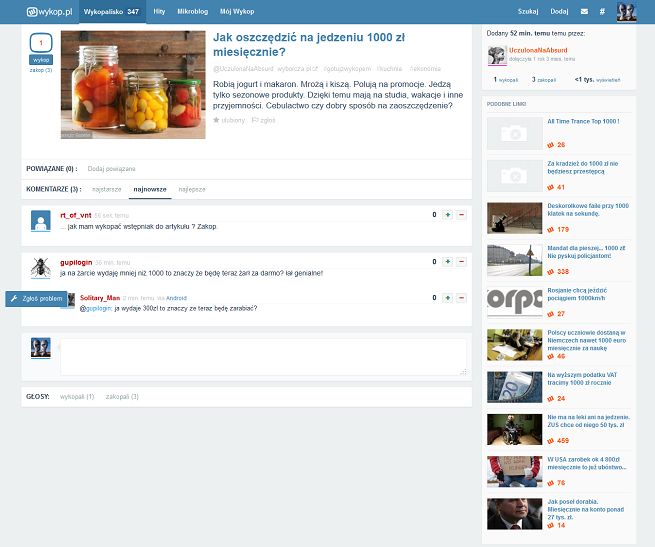Click the skateboard fails thumbnail

coord(515,218)
